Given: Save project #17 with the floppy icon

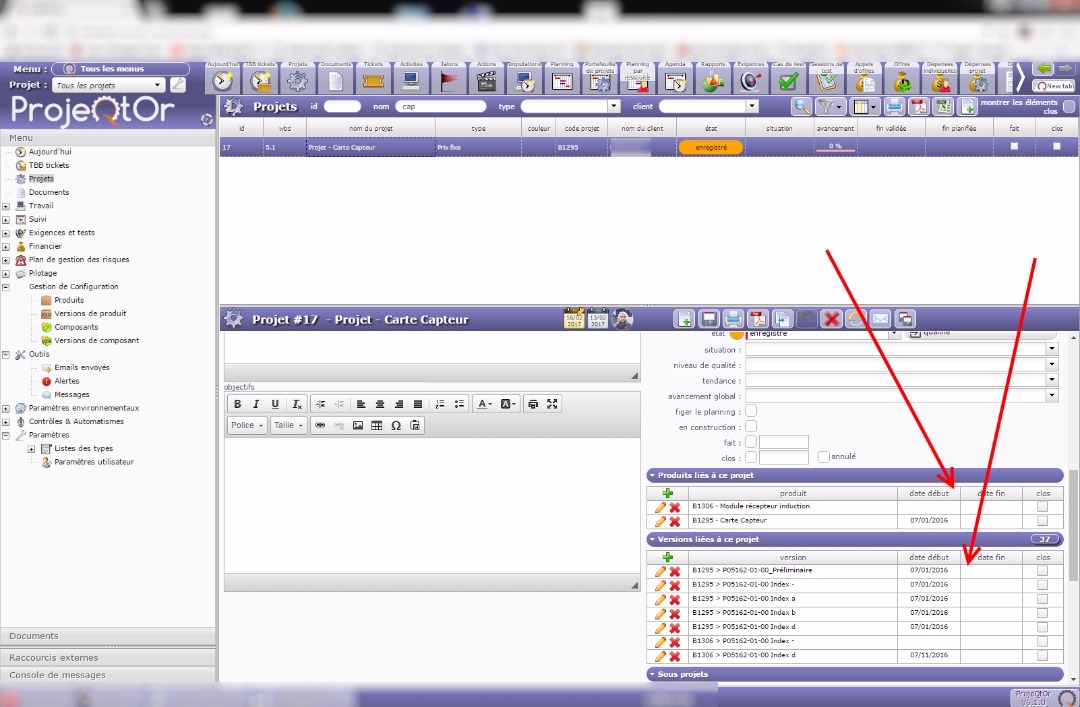Looking at the screenshot, I should pyautogui.click(x=709, y=319).
